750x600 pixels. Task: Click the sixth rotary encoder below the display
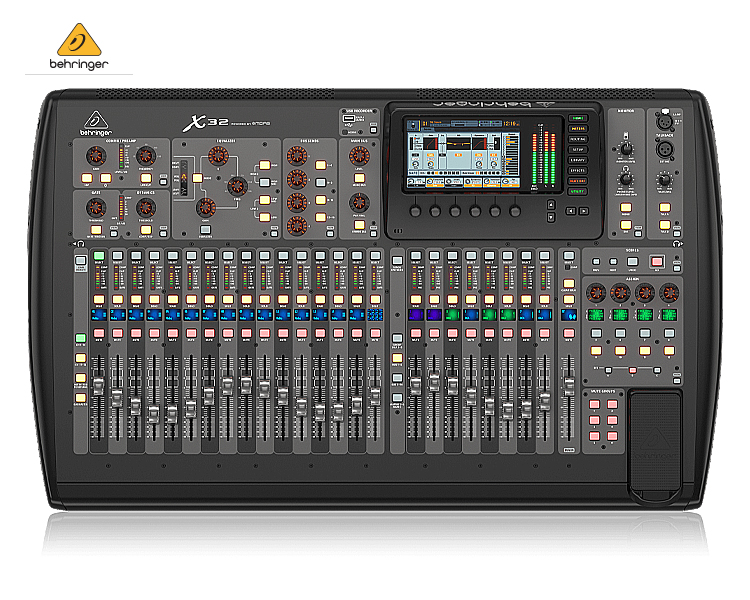(x=515, y=211)
